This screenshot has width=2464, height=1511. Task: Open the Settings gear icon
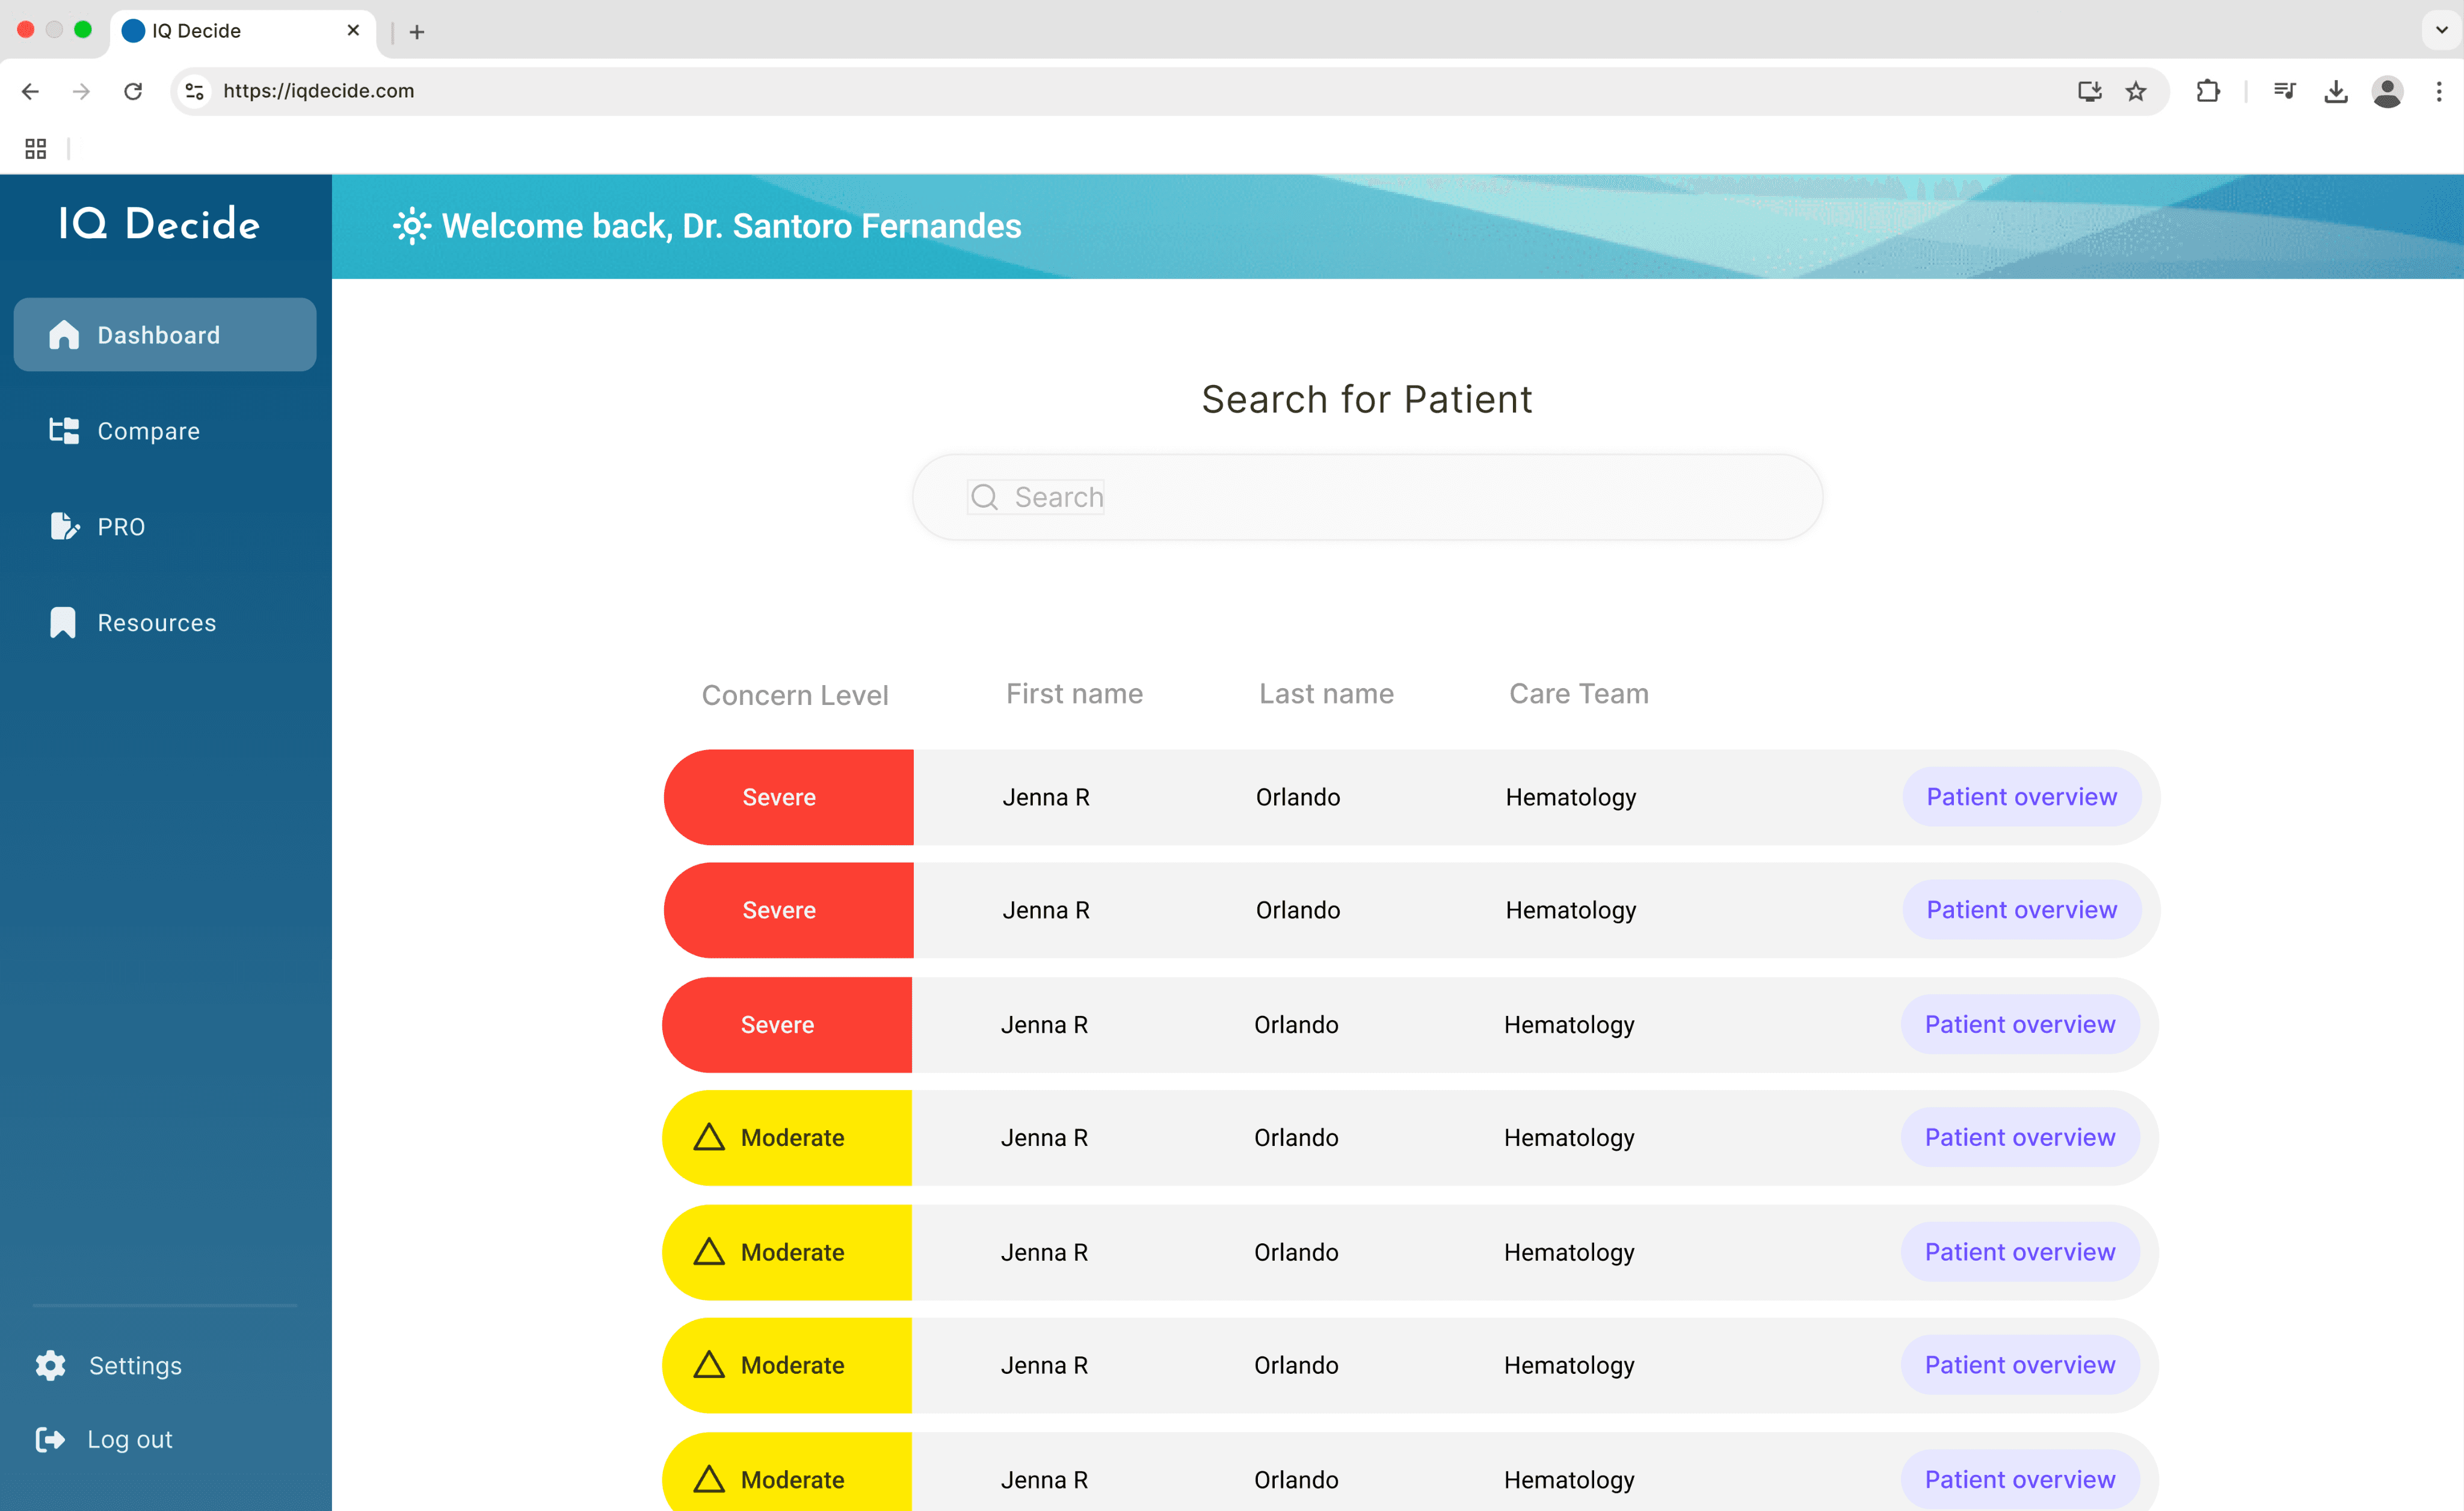pos(51,1365)
